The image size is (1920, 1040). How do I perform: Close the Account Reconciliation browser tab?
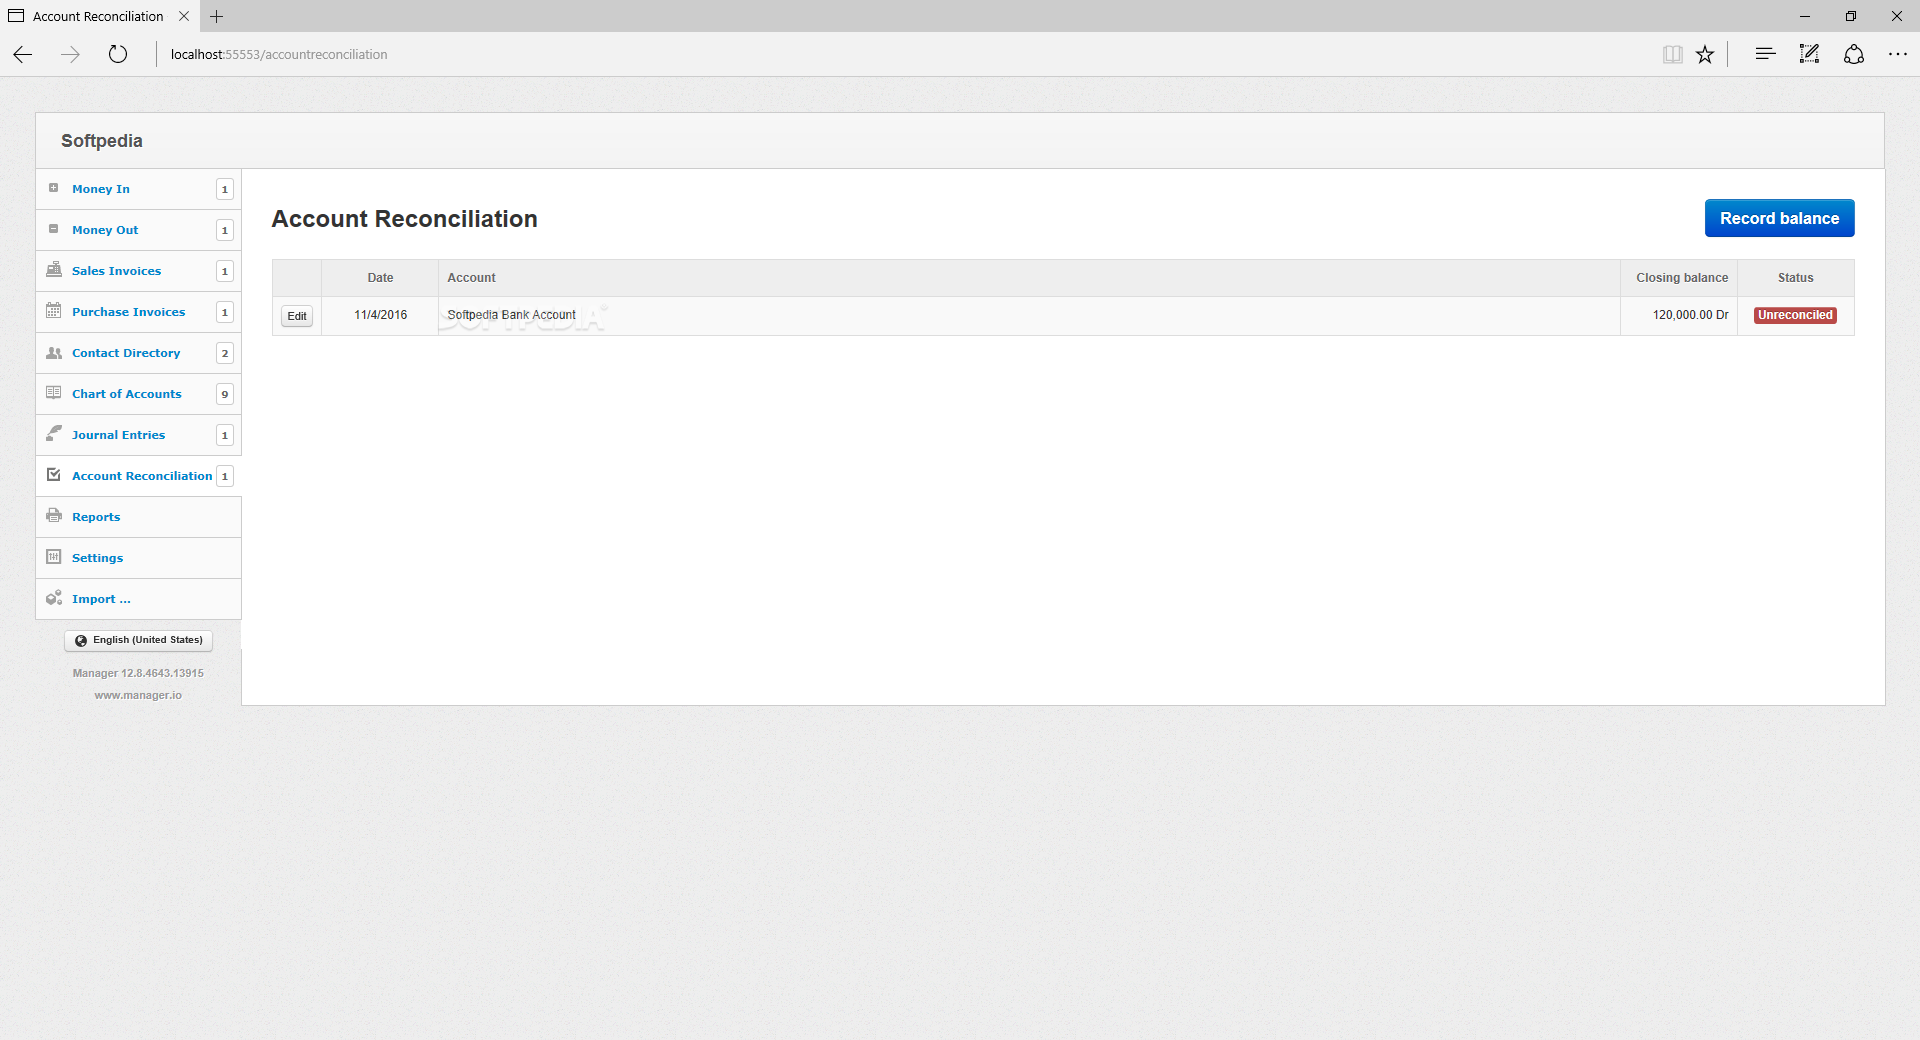point(184,16)
